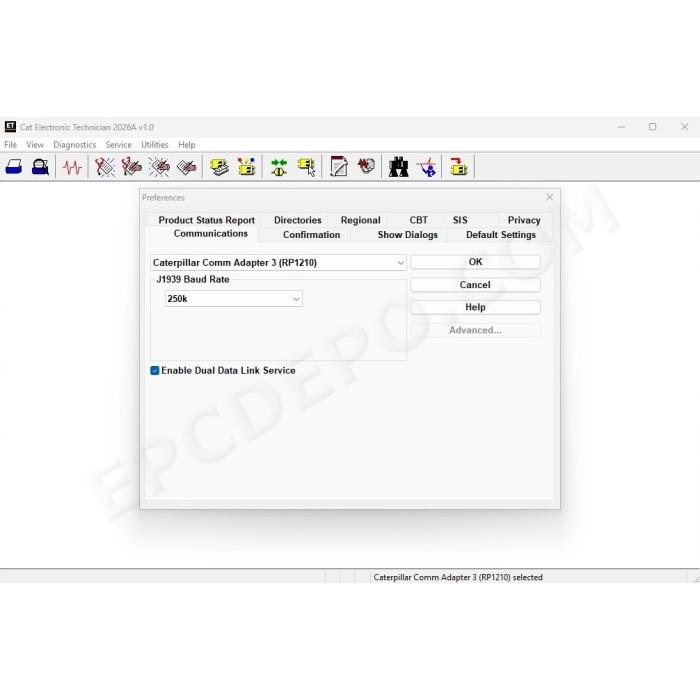Uncheck Enable Dual Data Link Service

tap(155, 371)
